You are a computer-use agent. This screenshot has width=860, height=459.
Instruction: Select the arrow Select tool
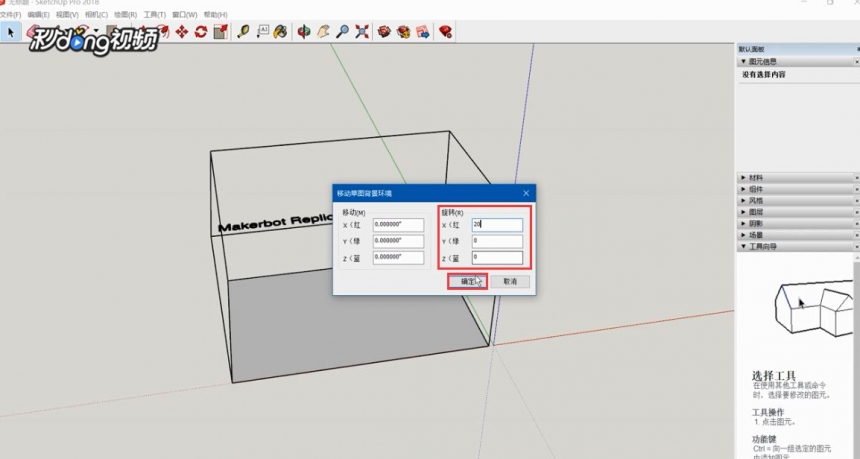click(10, 32)
